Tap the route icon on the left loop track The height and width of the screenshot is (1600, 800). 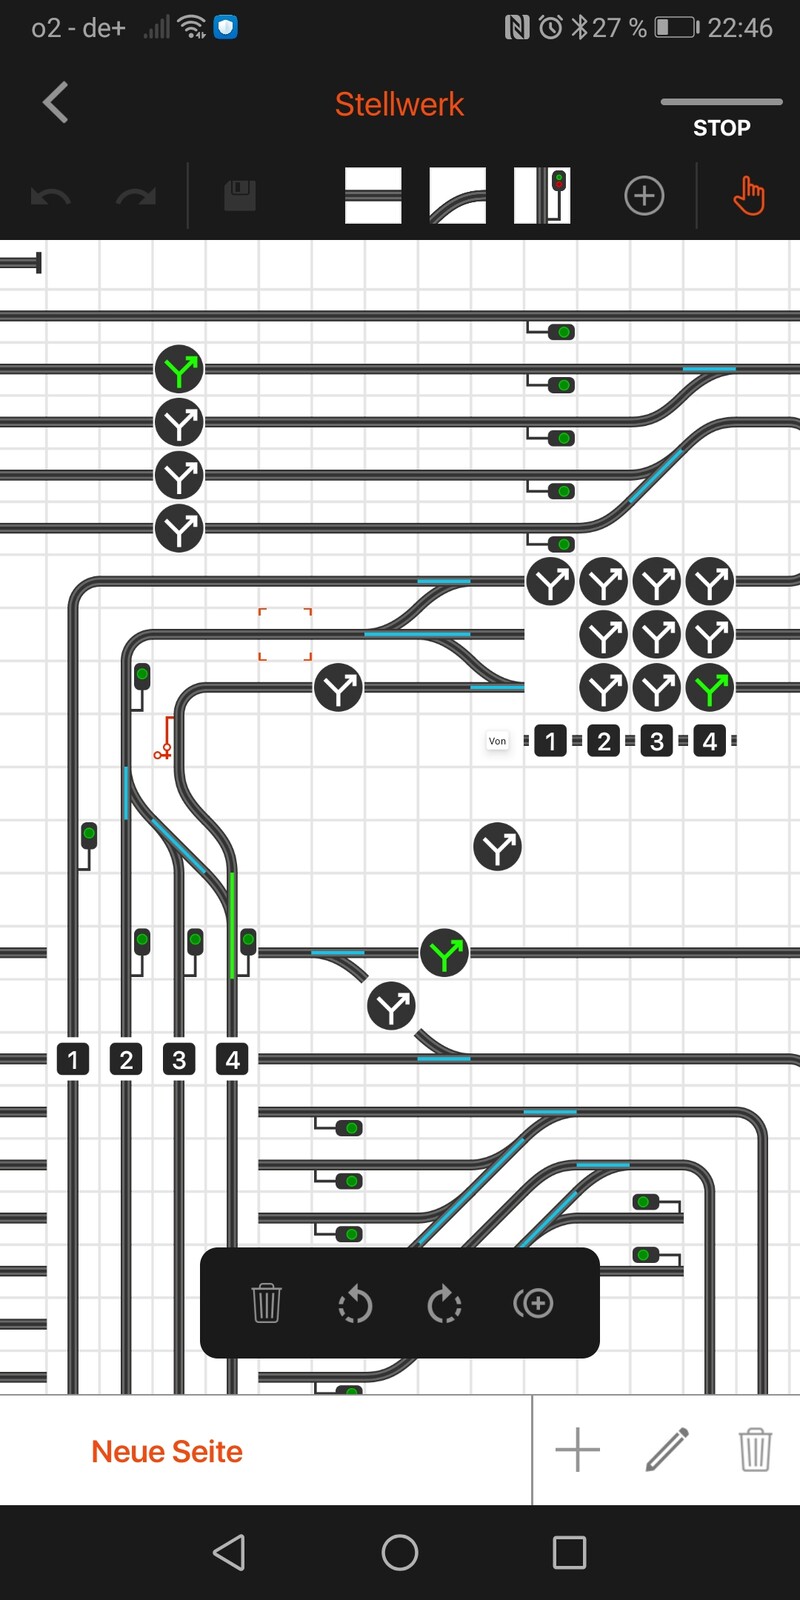tap(338, 688)
